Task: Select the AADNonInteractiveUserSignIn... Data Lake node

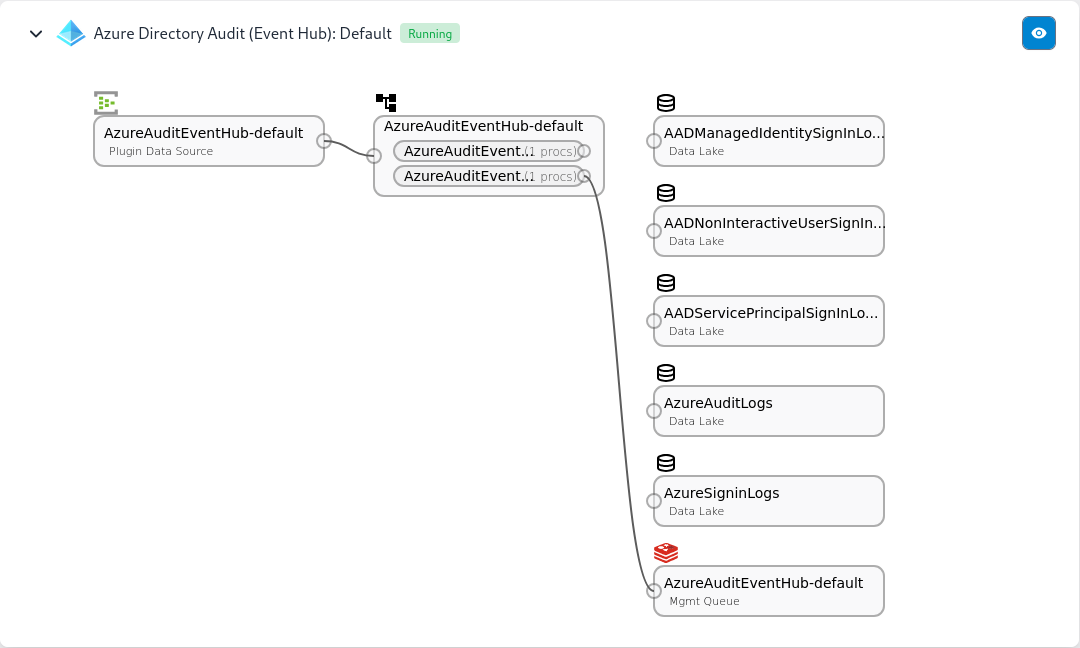Action: pyautogui.click(x=769, y=231)
